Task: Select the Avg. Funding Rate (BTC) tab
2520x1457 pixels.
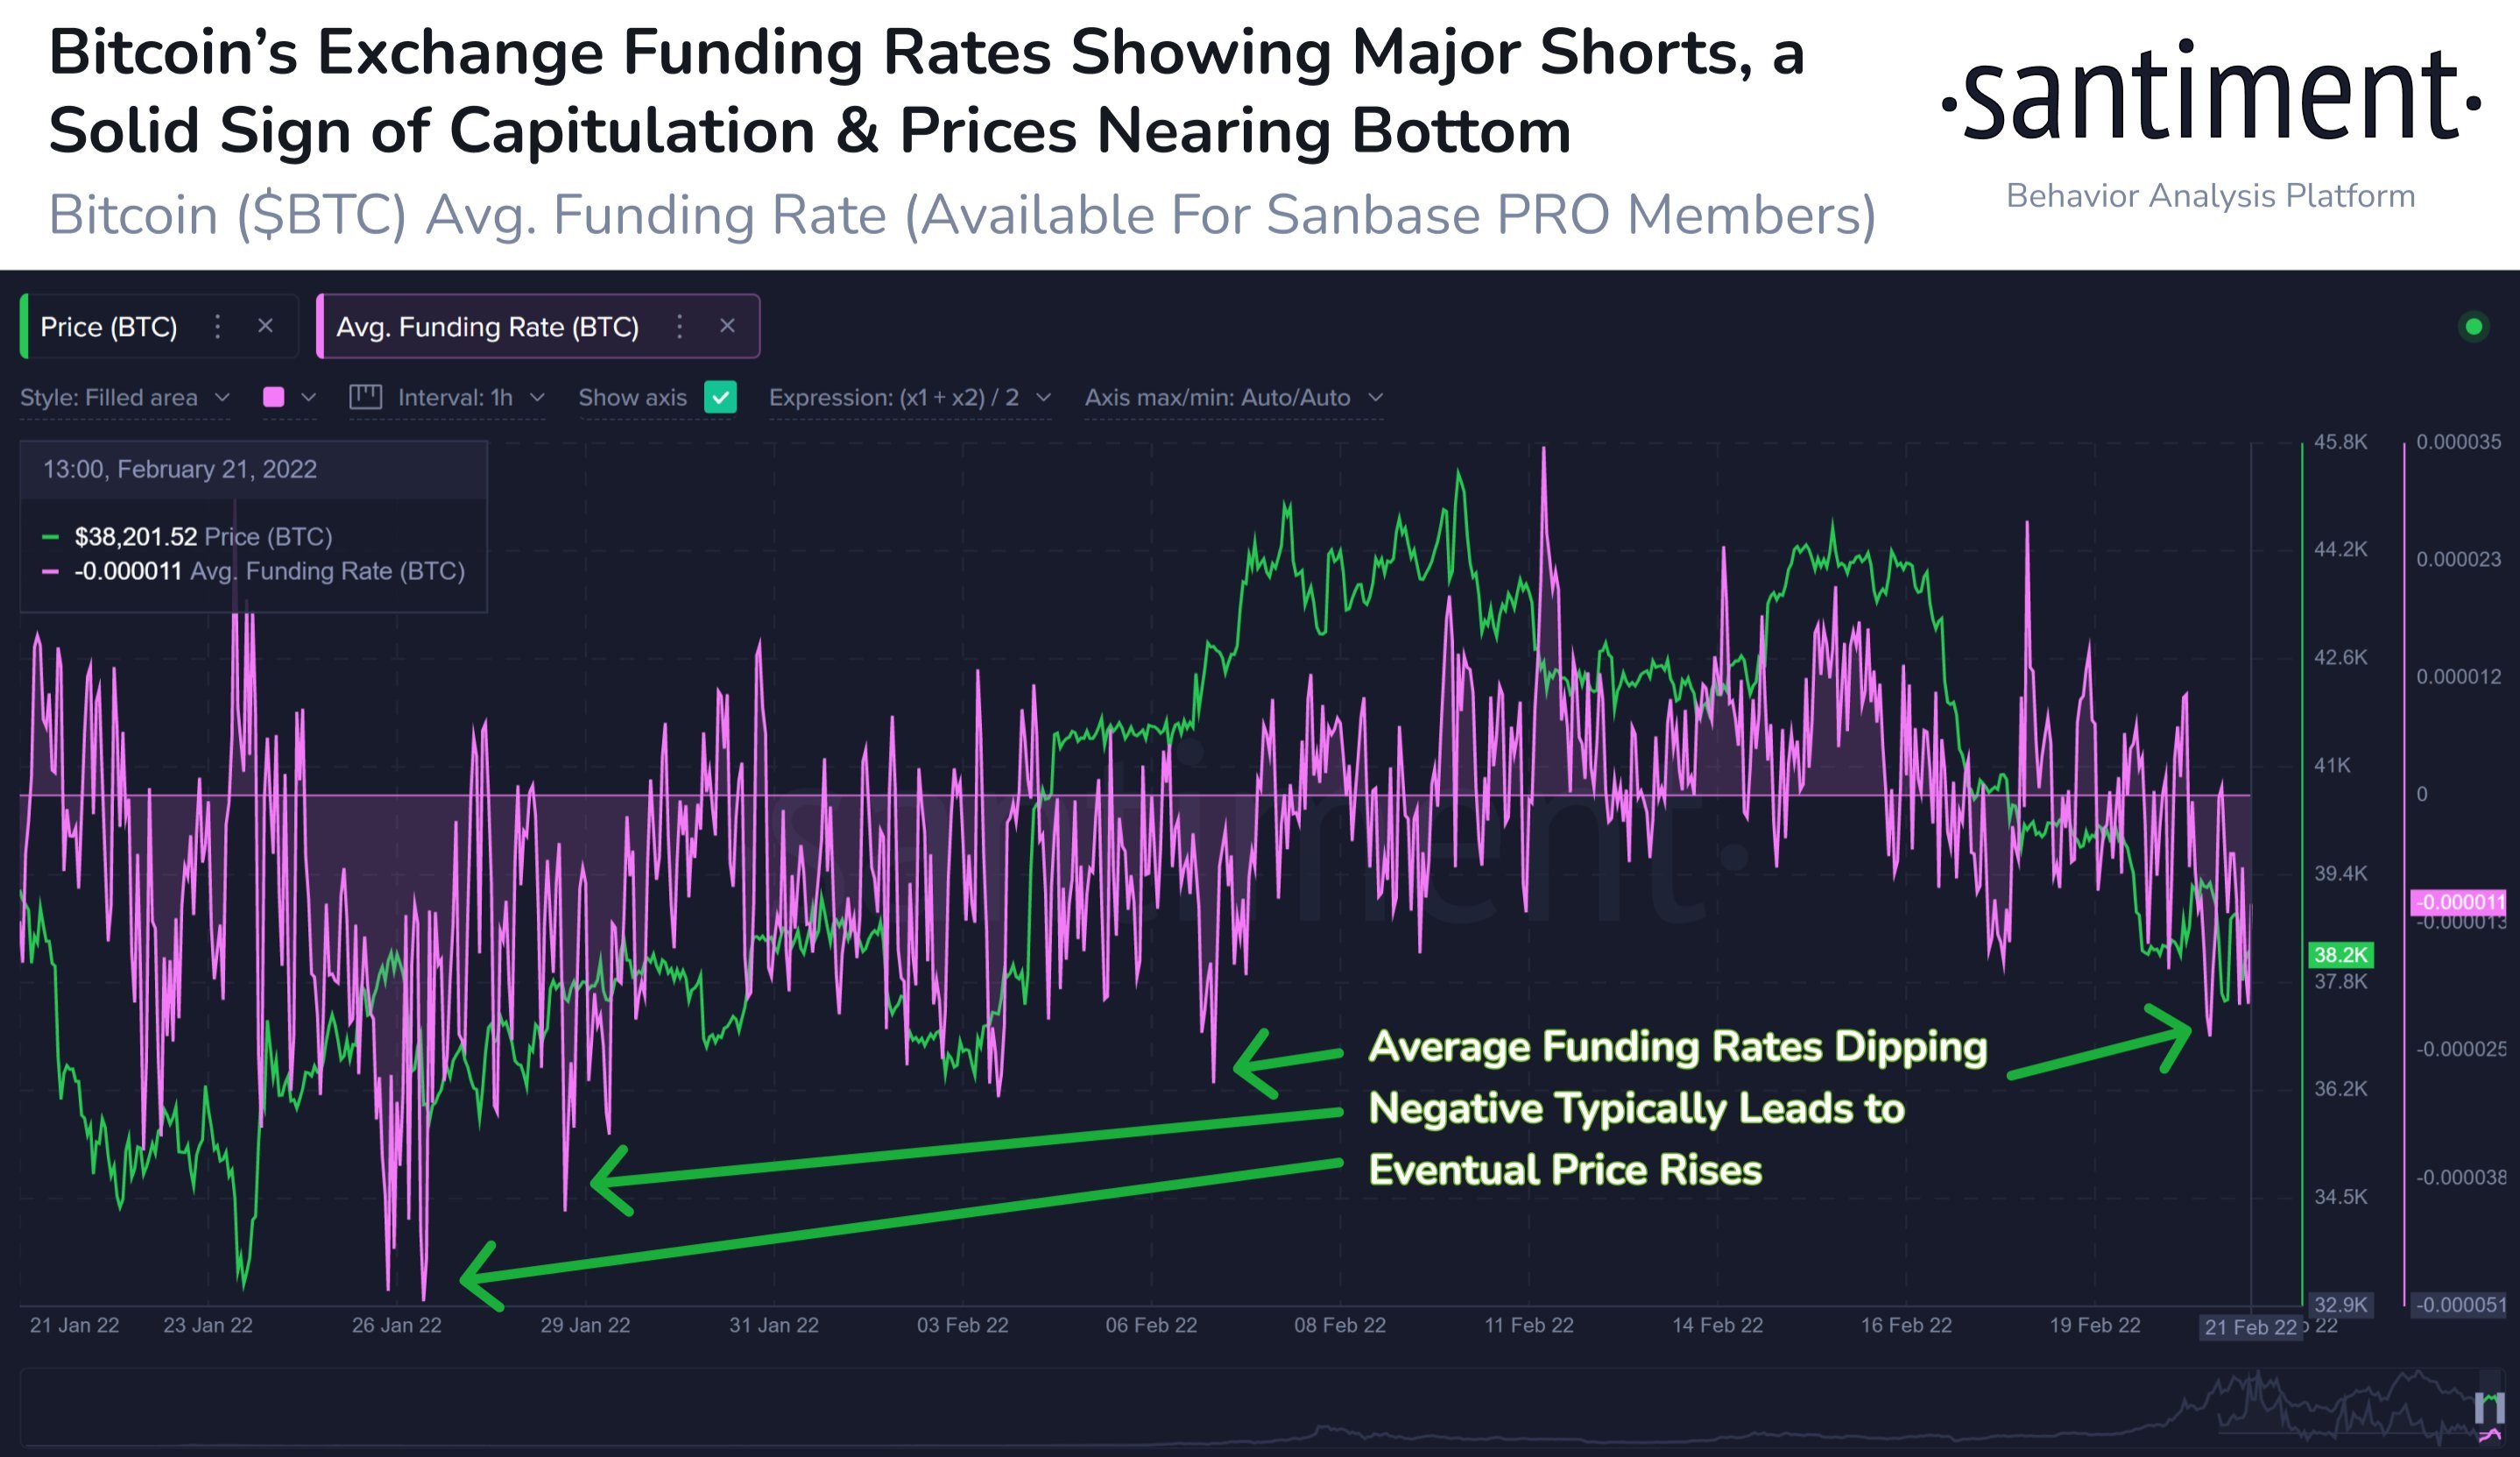Action: [489, 326]
